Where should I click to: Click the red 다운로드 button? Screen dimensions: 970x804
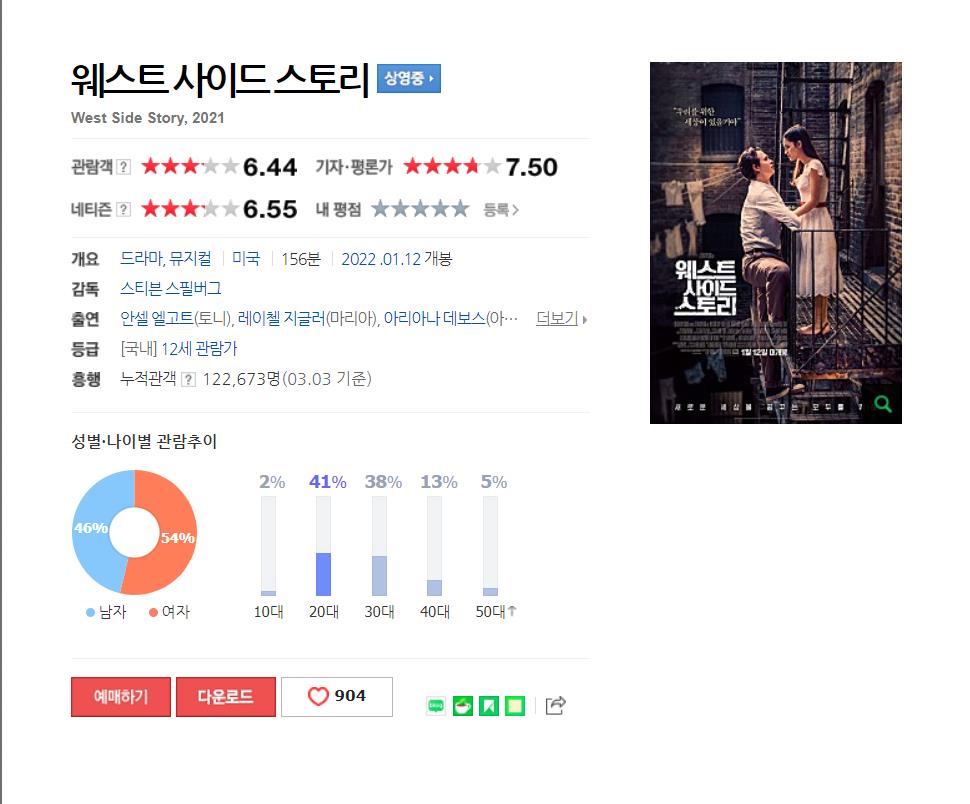(x=226, y=697)
